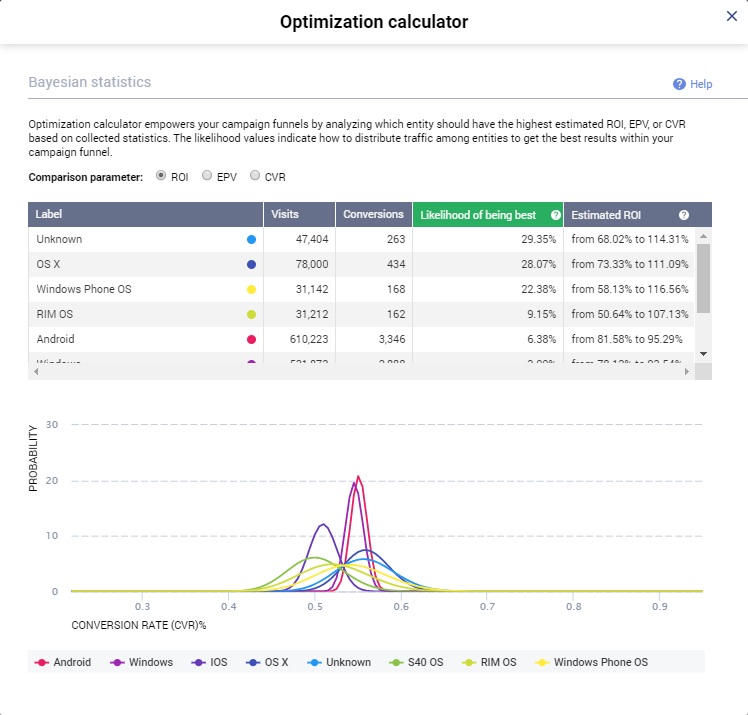
Task: Click the Label column header
Action: pyautogui.click(x=145, y=215)
